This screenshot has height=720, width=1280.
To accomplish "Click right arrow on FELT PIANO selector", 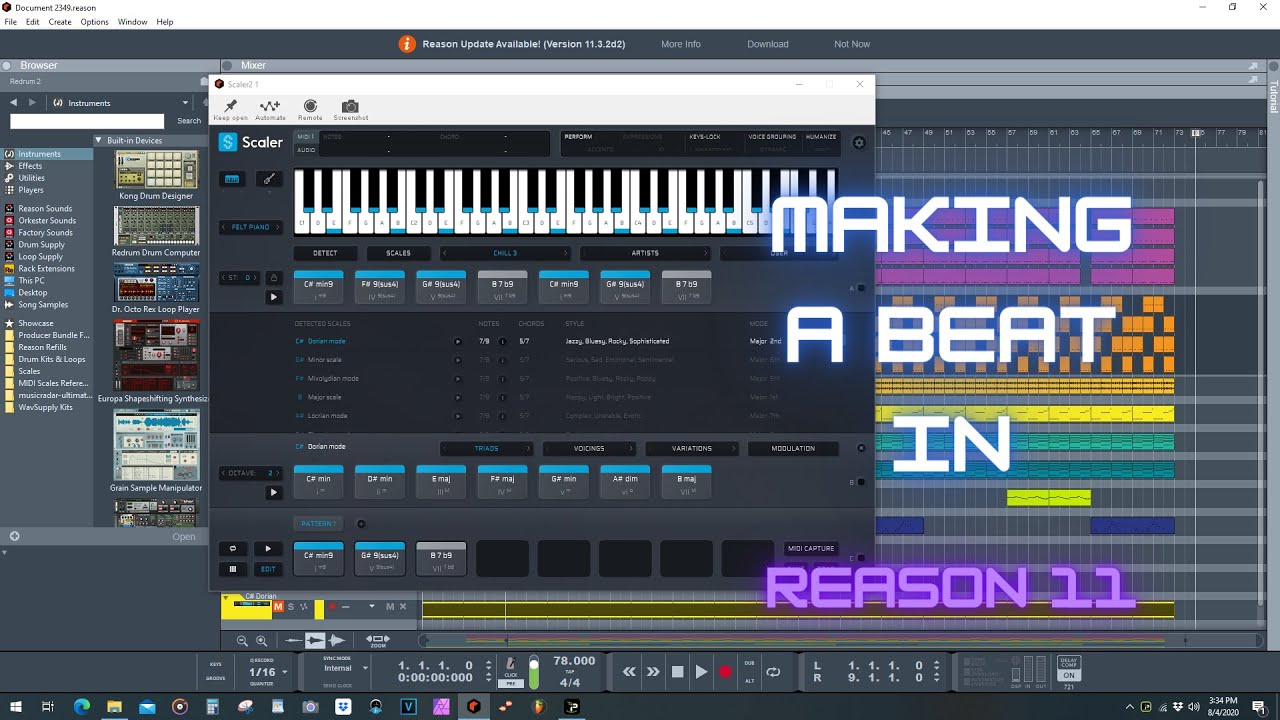I will click(x=277, y=227).
